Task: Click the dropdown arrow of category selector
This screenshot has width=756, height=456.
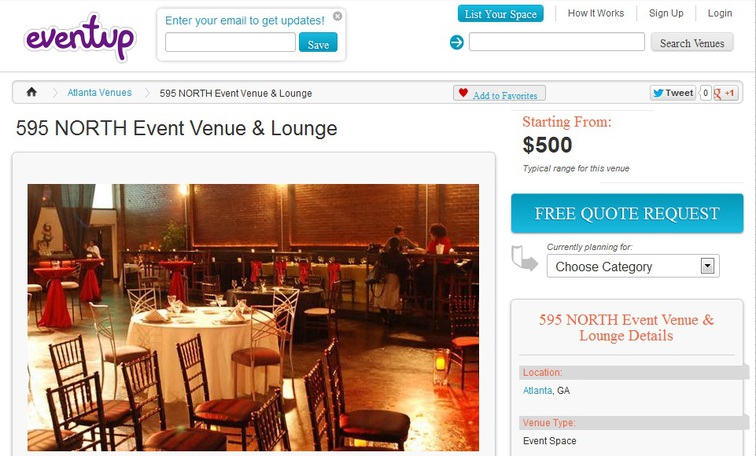Action: coord(707,266)
